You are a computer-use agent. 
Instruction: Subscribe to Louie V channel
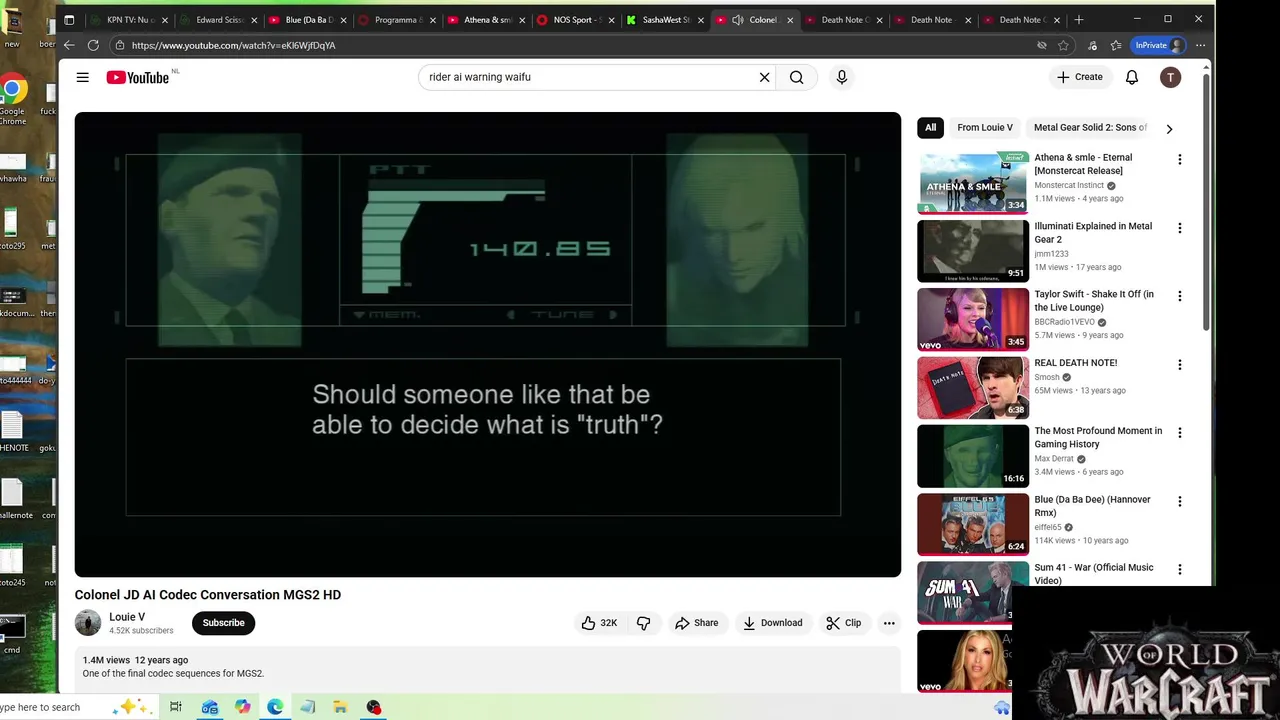(223, 623)
